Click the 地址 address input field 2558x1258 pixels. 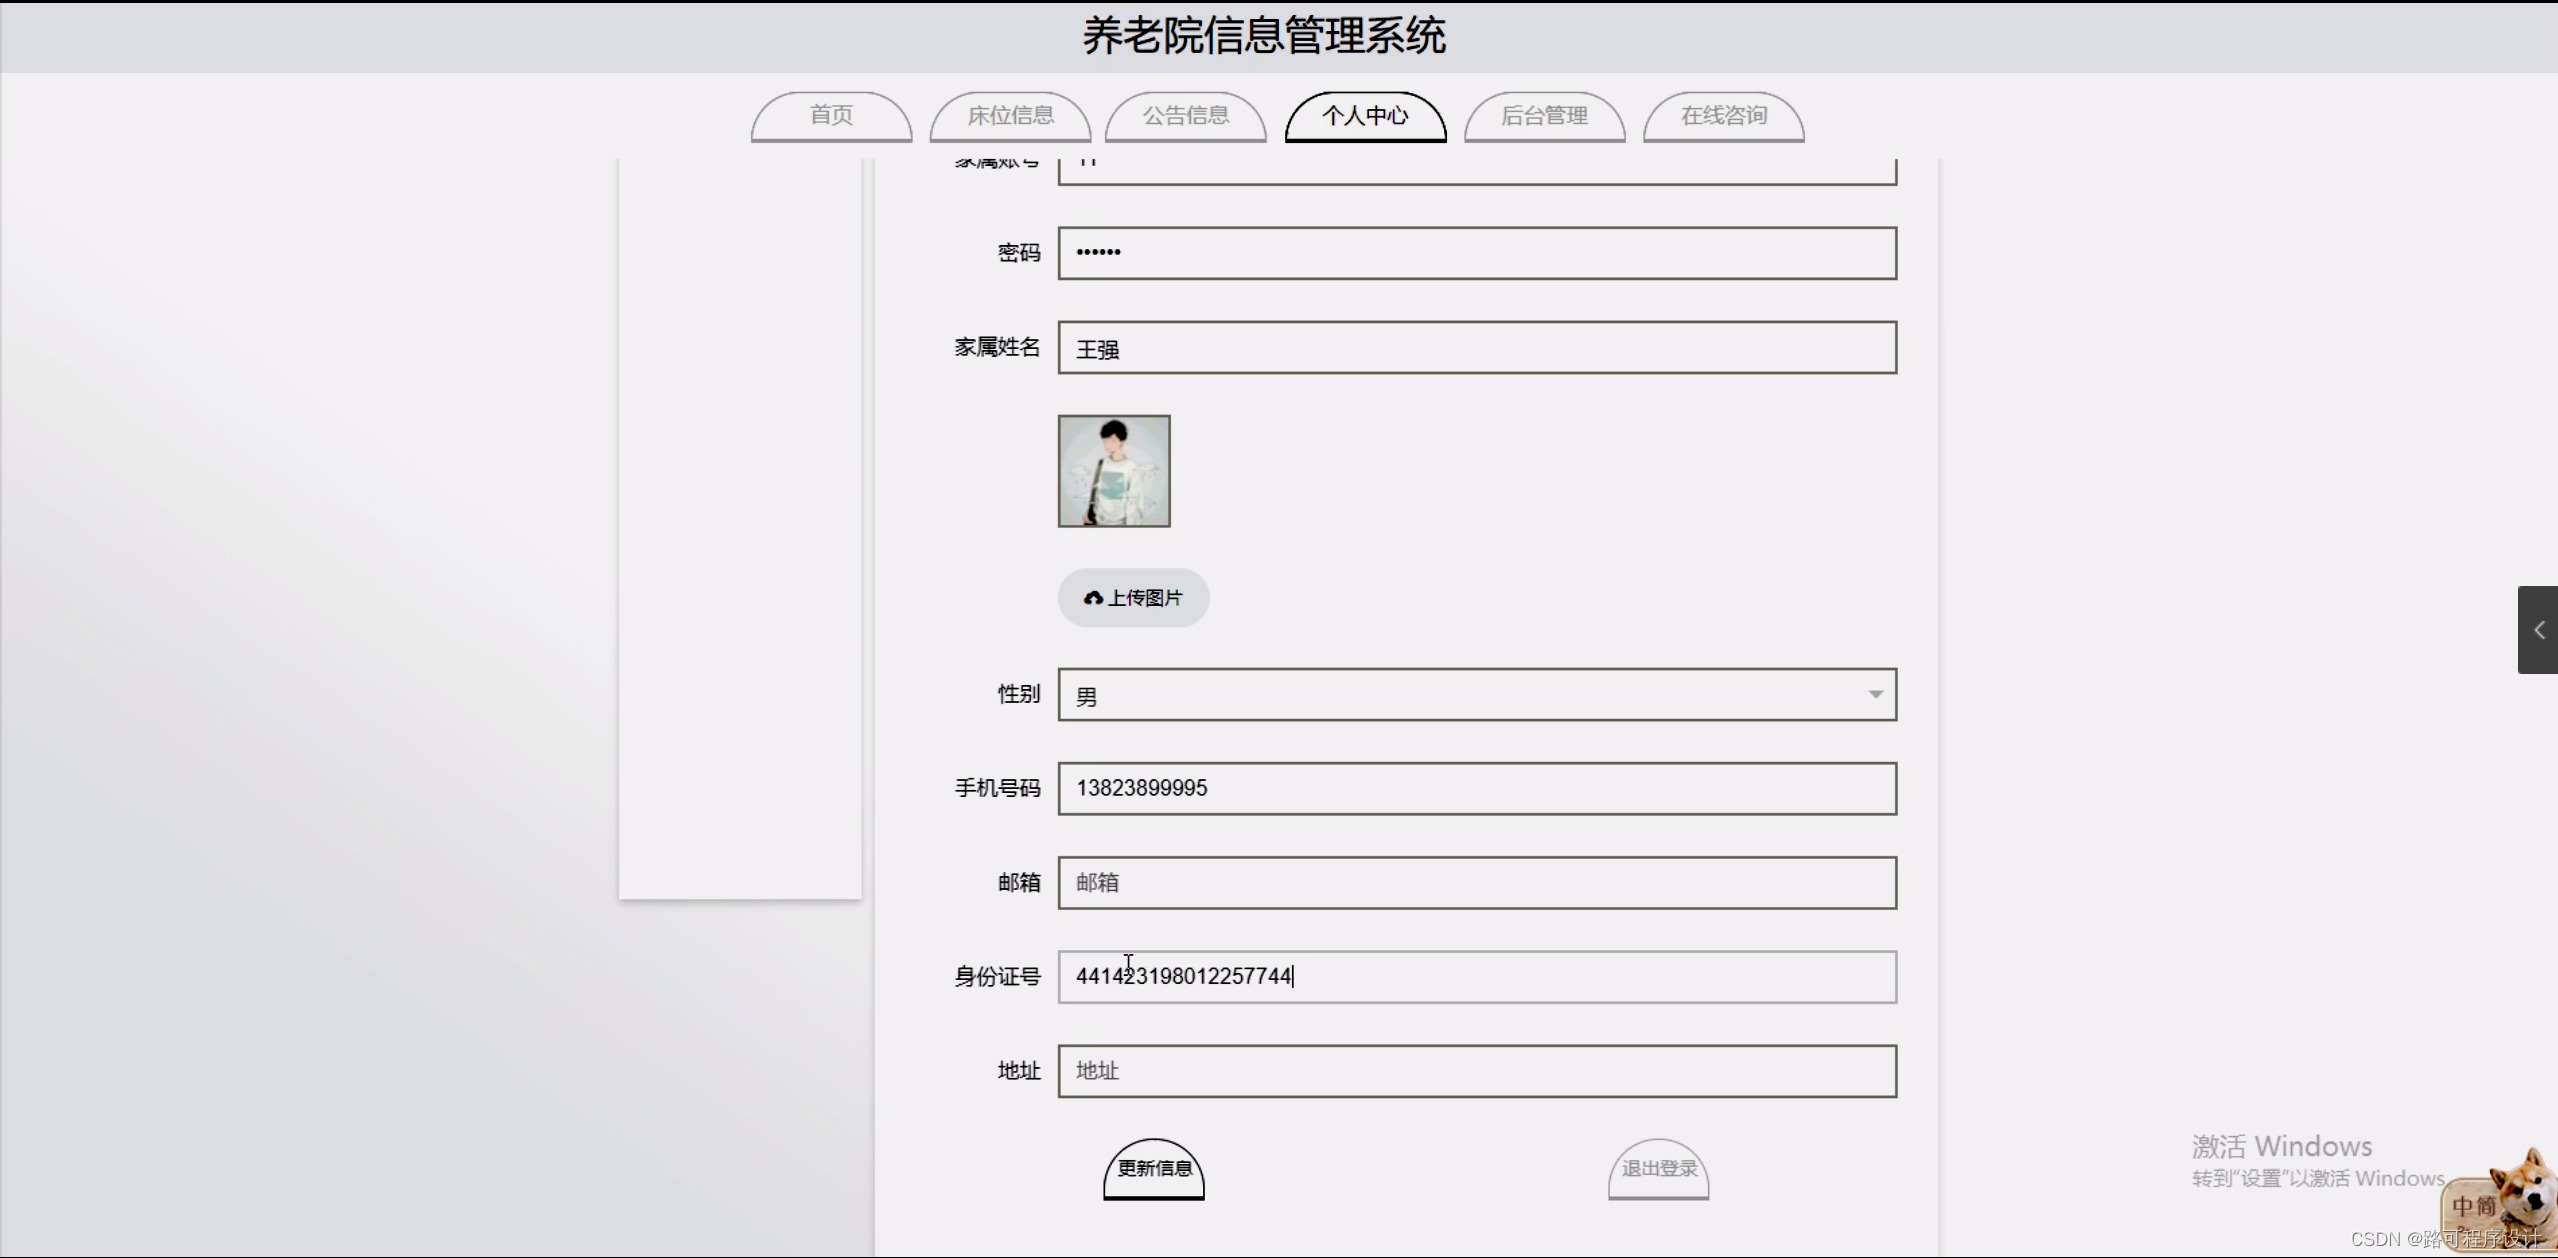1476,1070
